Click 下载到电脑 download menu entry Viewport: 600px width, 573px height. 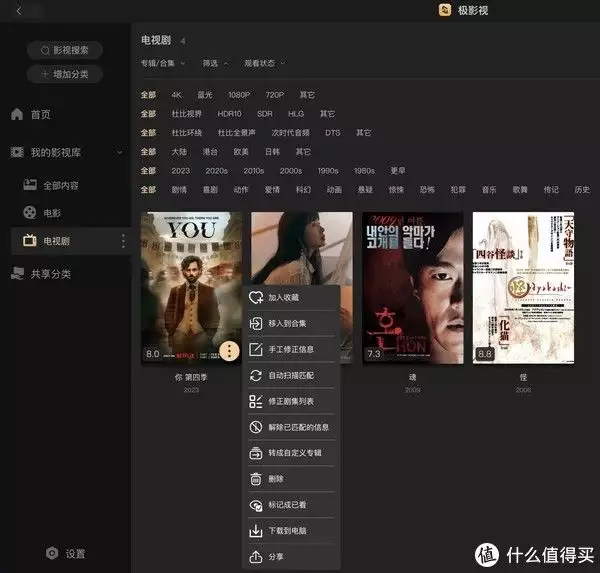point(292,531)
